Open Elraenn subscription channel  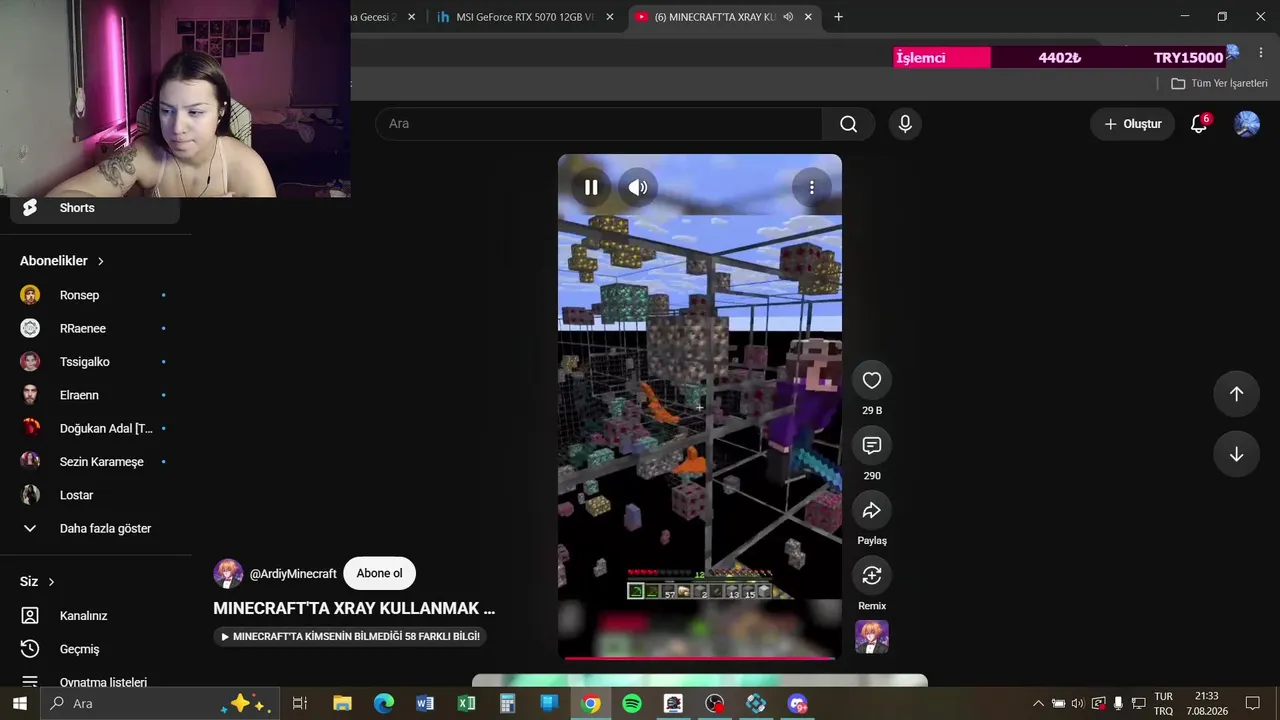(95, 395)
